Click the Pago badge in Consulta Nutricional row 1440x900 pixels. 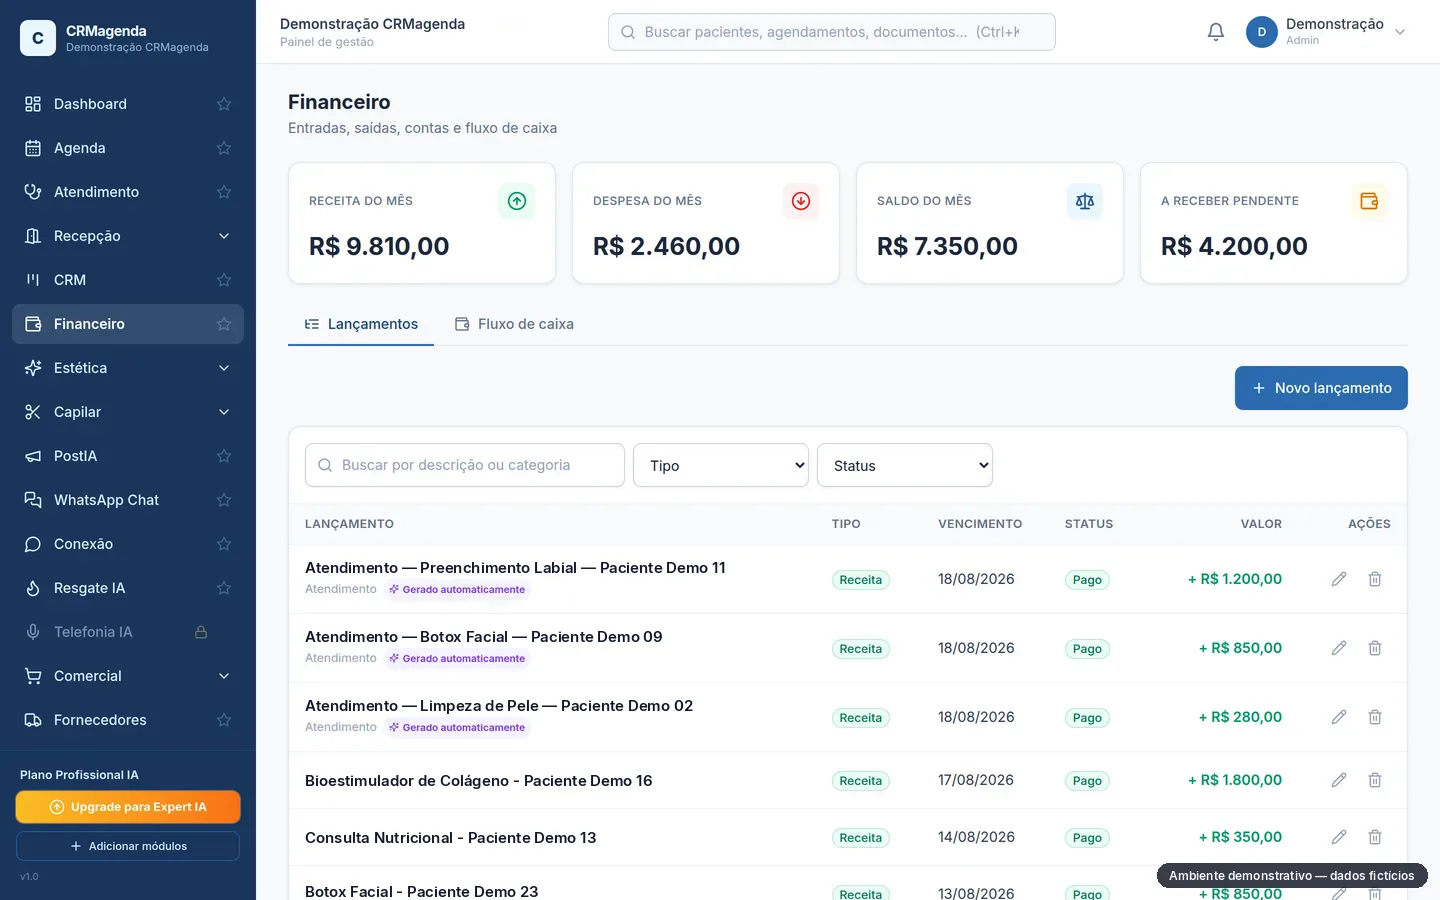(x=1087, y=838)
